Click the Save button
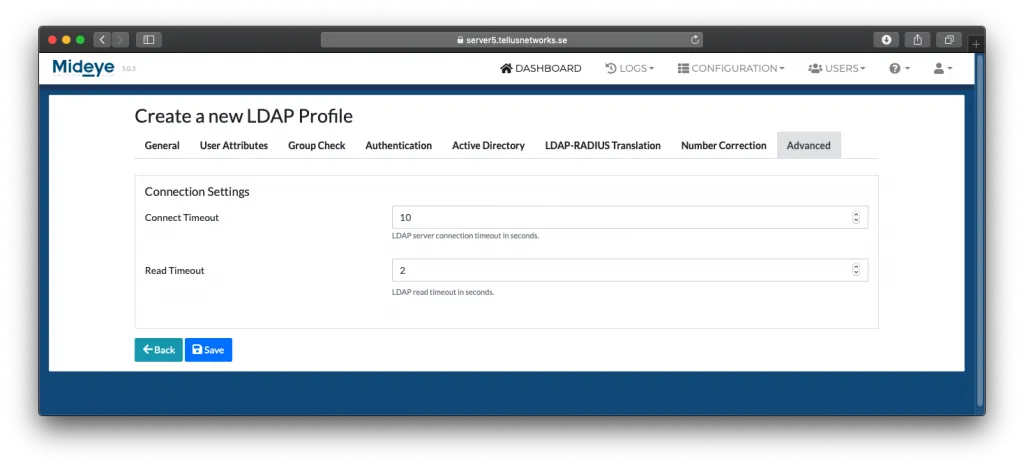The image size is (1024, 467). coord(208,349)
